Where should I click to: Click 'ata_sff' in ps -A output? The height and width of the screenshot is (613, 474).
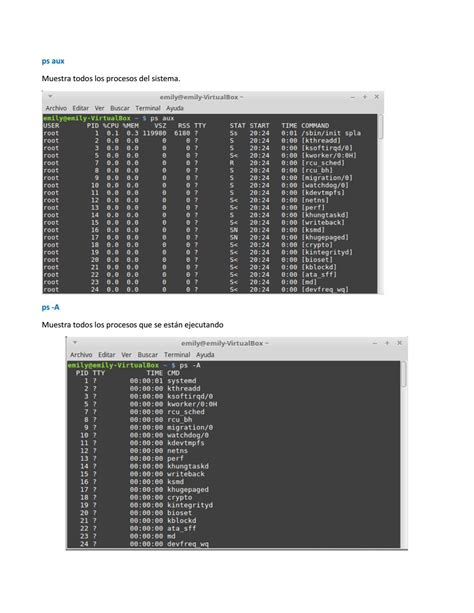click(x=182, y=528)
